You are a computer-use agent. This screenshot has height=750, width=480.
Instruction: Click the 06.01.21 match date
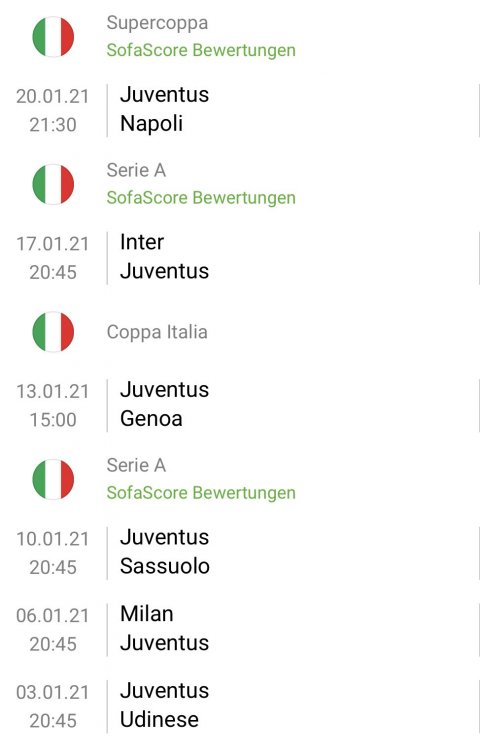53,615
